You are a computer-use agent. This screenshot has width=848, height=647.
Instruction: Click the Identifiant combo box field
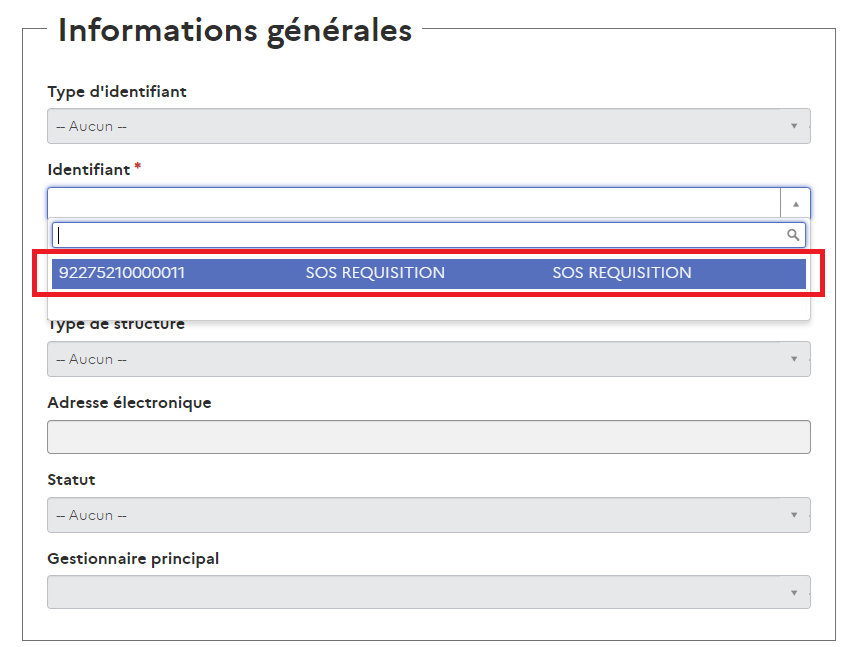[x=414, y=203]
